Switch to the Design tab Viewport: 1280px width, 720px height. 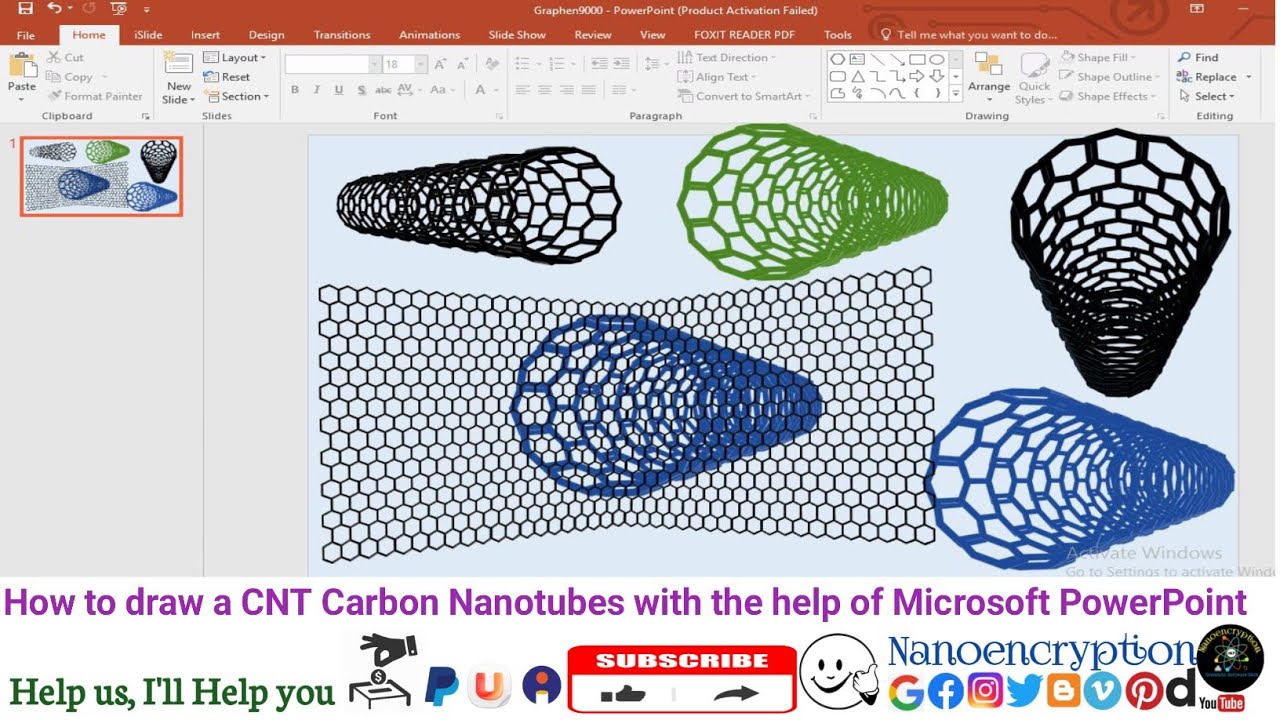266,35
